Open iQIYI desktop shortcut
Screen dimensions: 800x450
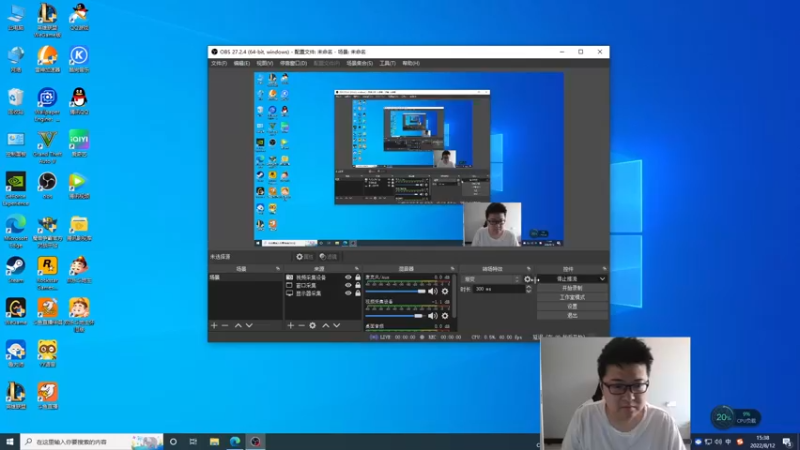pos(79,143)
